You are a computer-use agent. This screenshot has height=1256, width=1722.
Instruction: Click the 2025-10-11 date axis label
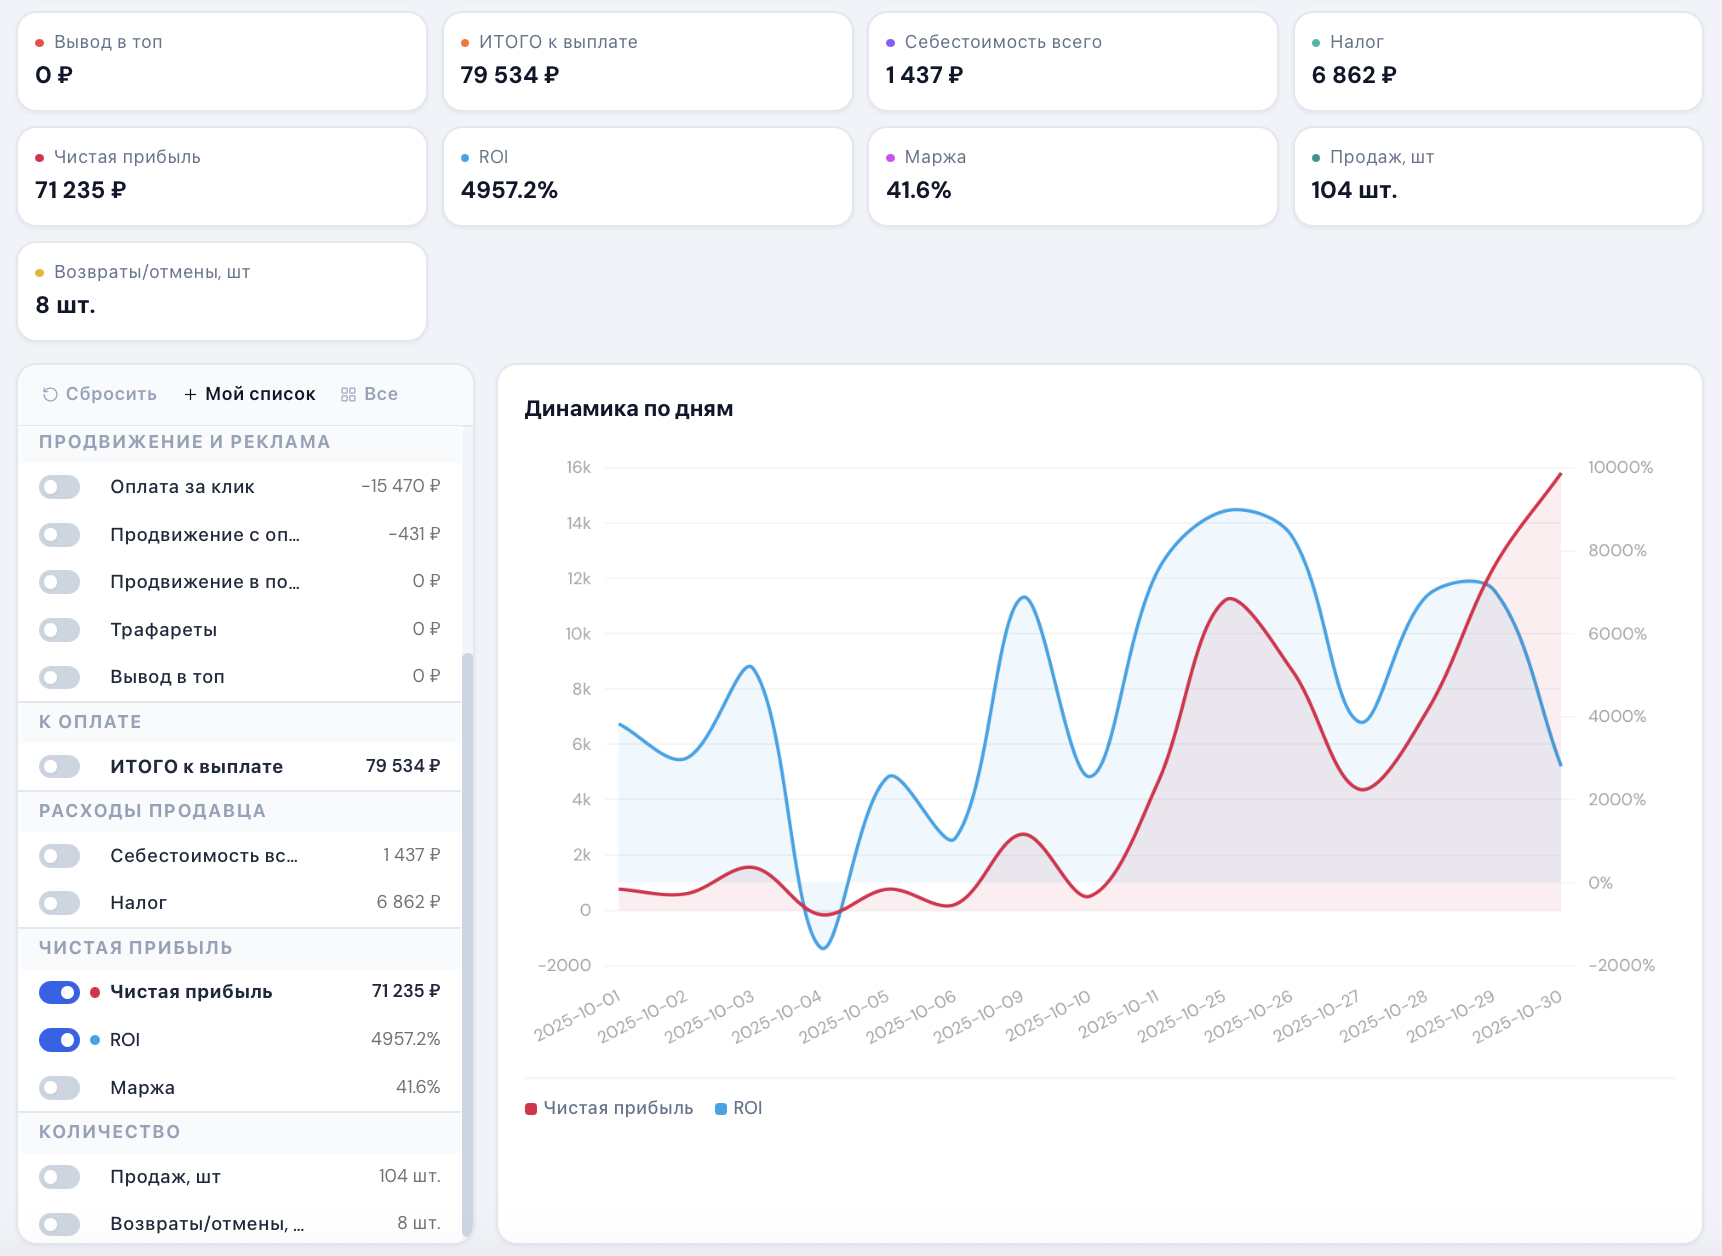1119,1013
